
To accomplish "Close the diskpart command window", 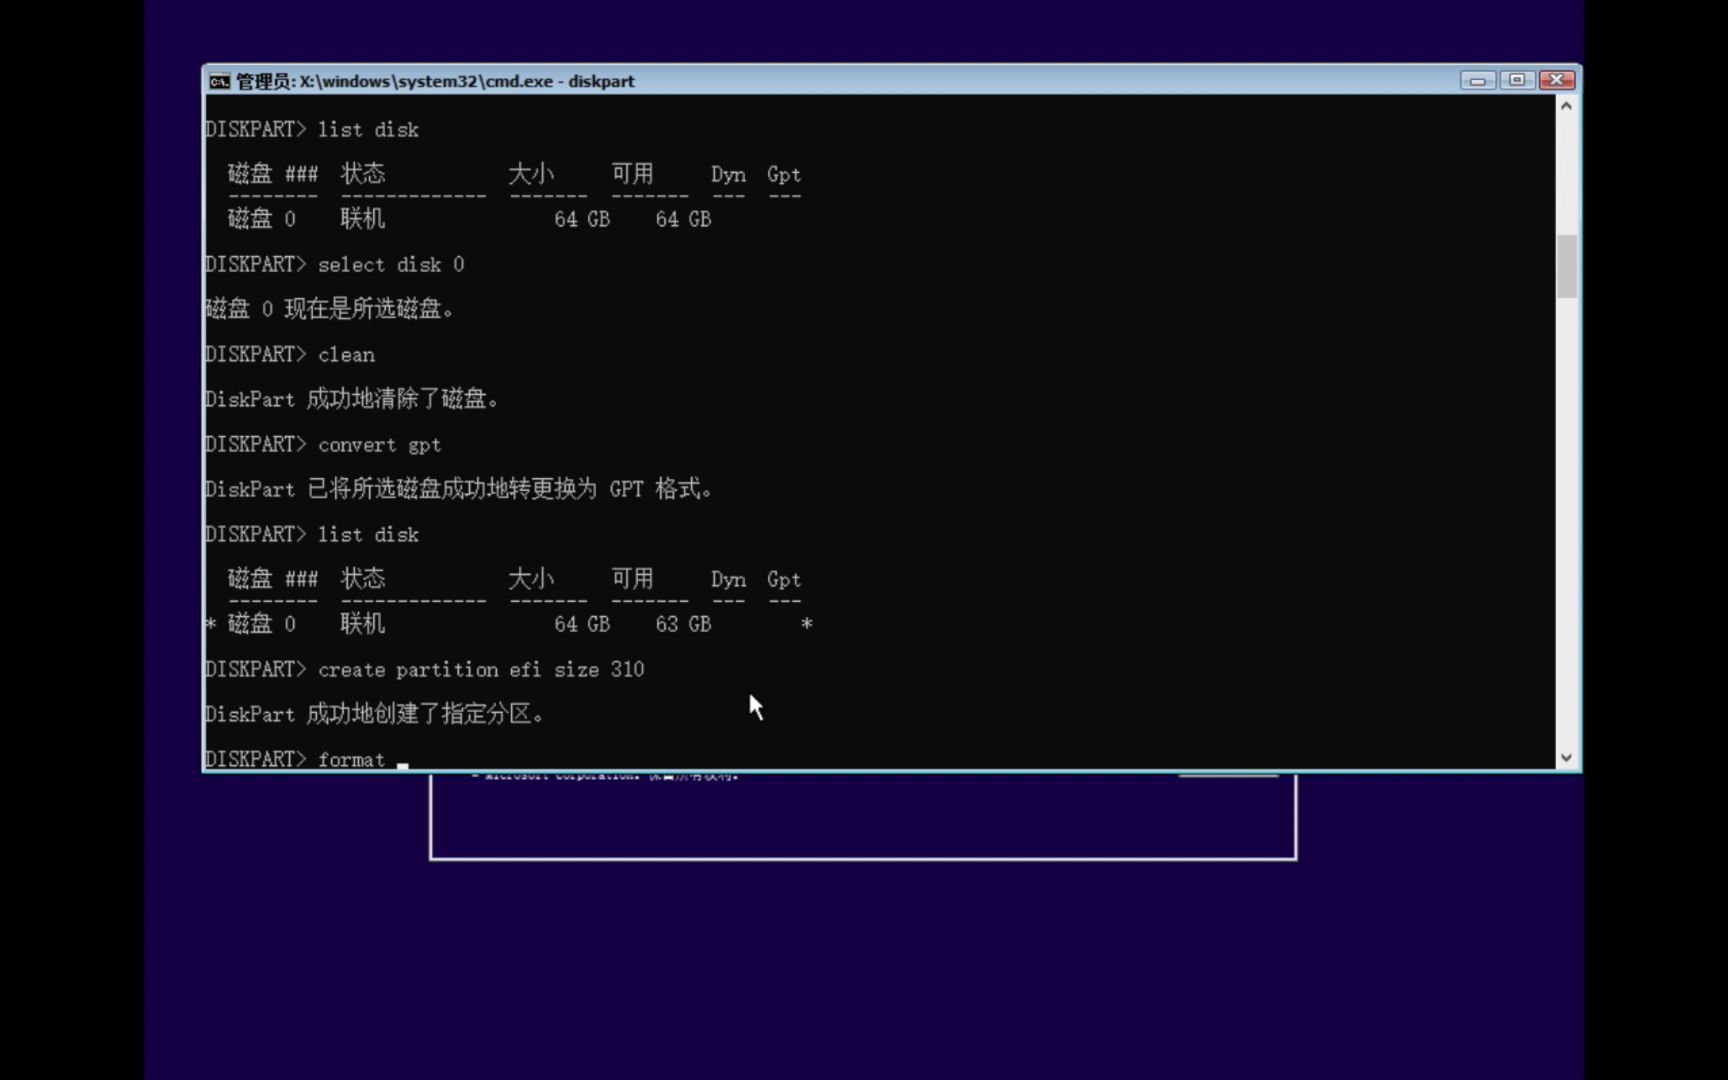I will (x=1557, y=80).
